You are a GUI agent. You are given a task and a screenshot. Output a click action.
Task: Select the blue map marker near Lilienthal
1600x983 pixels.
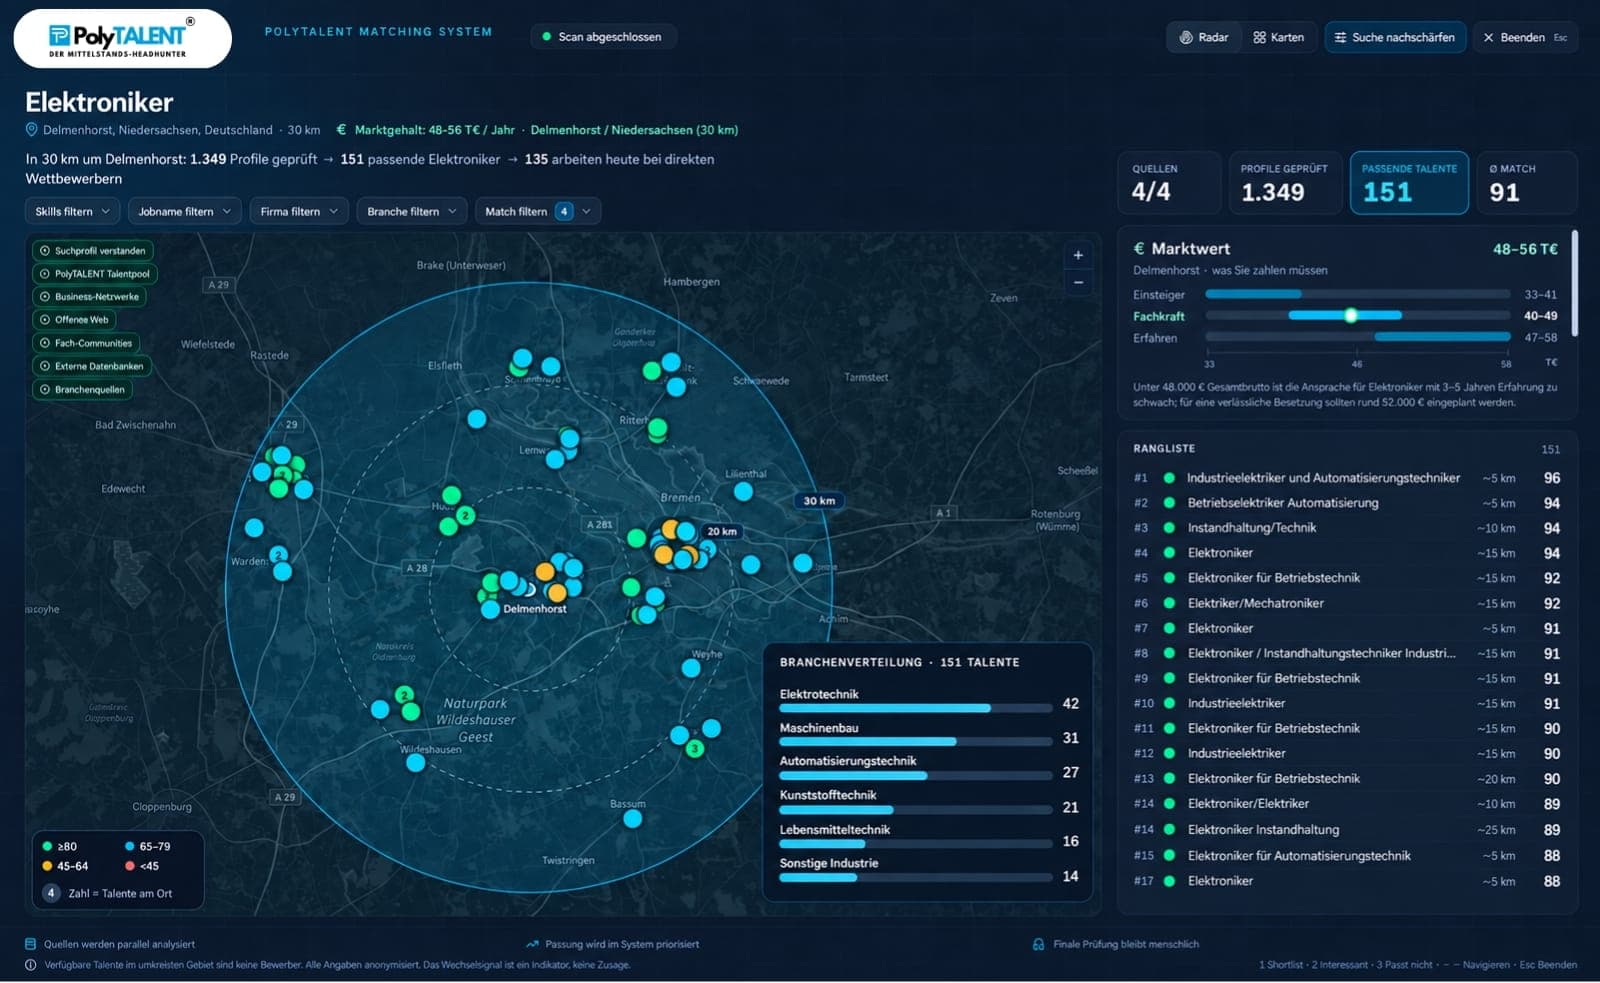[743, 491]
